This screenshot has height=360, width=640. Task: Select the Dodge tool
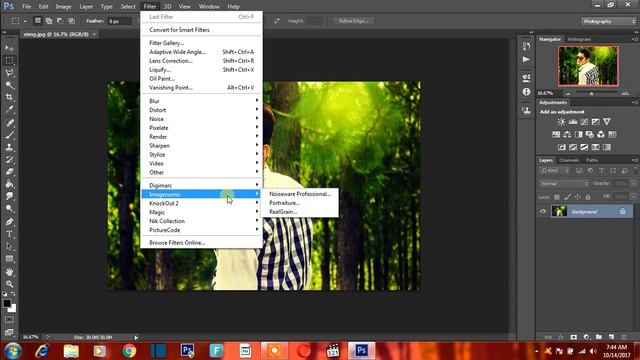point(9,209)
